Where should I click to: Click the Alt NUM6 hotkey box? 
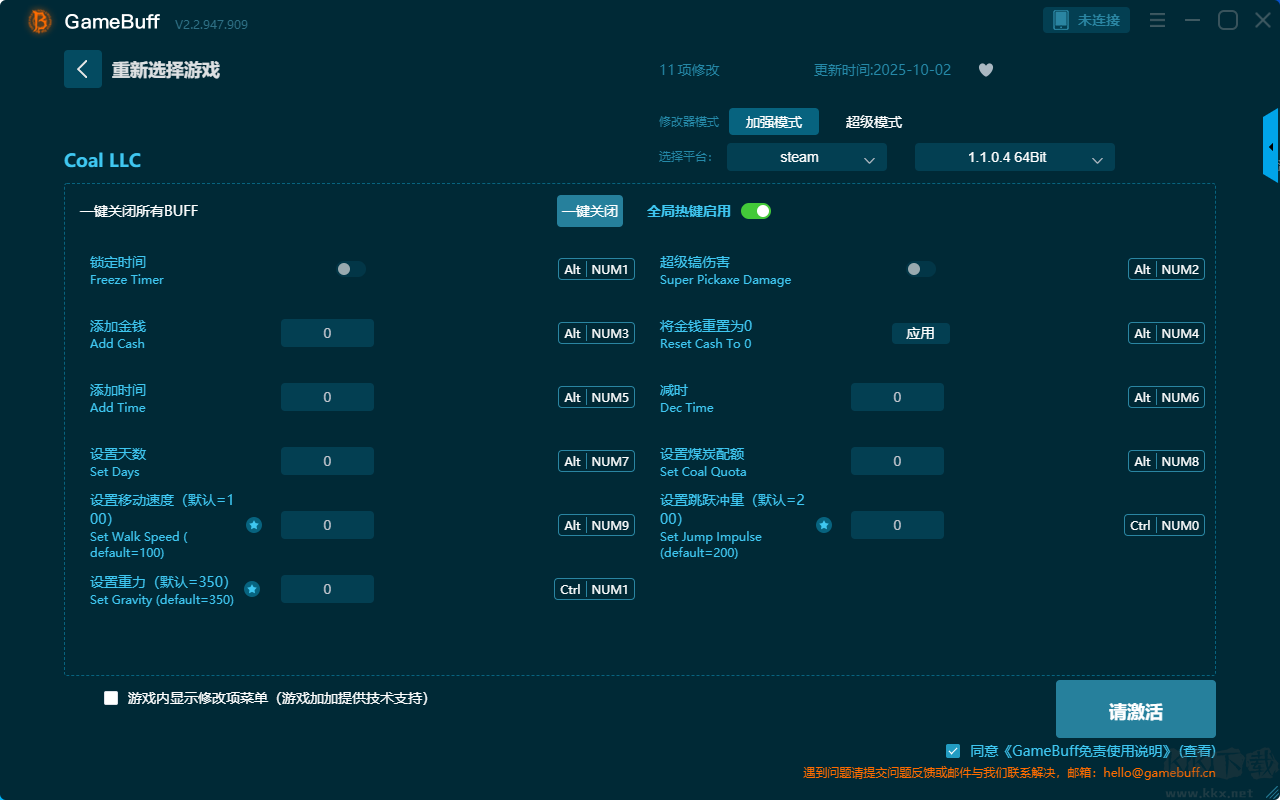(1166, 397)
